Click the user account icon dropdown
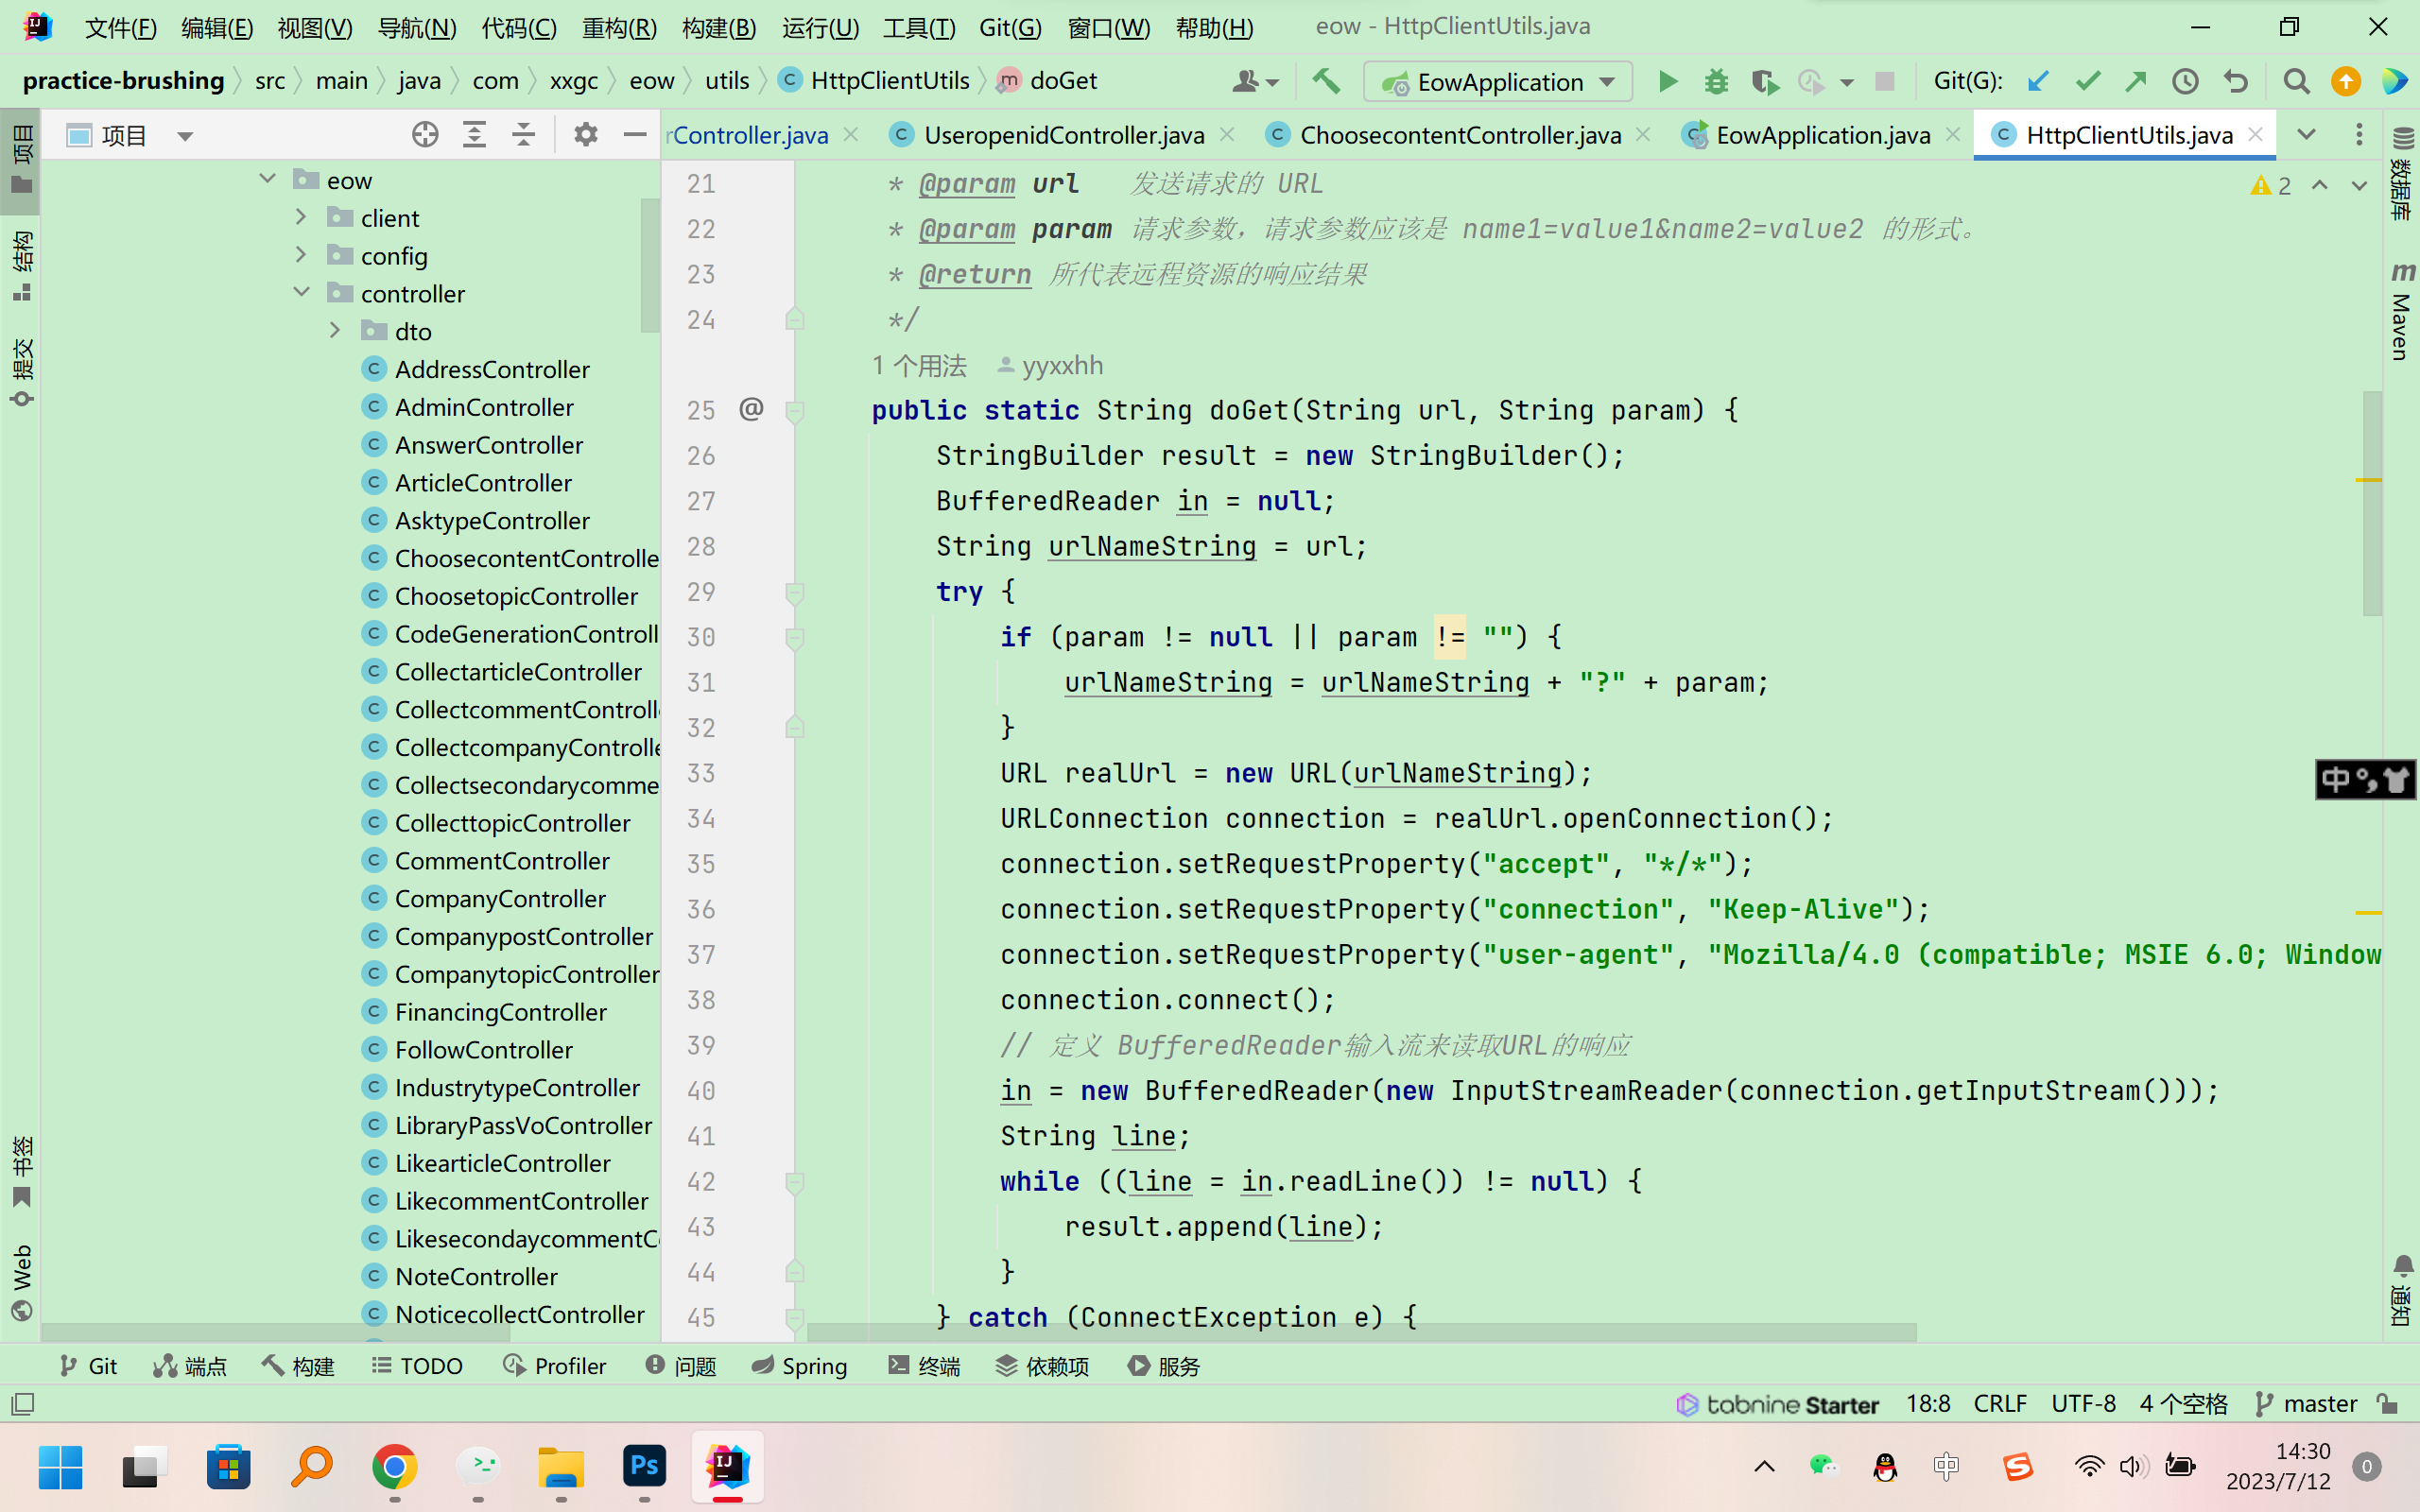 (1256, 81)
